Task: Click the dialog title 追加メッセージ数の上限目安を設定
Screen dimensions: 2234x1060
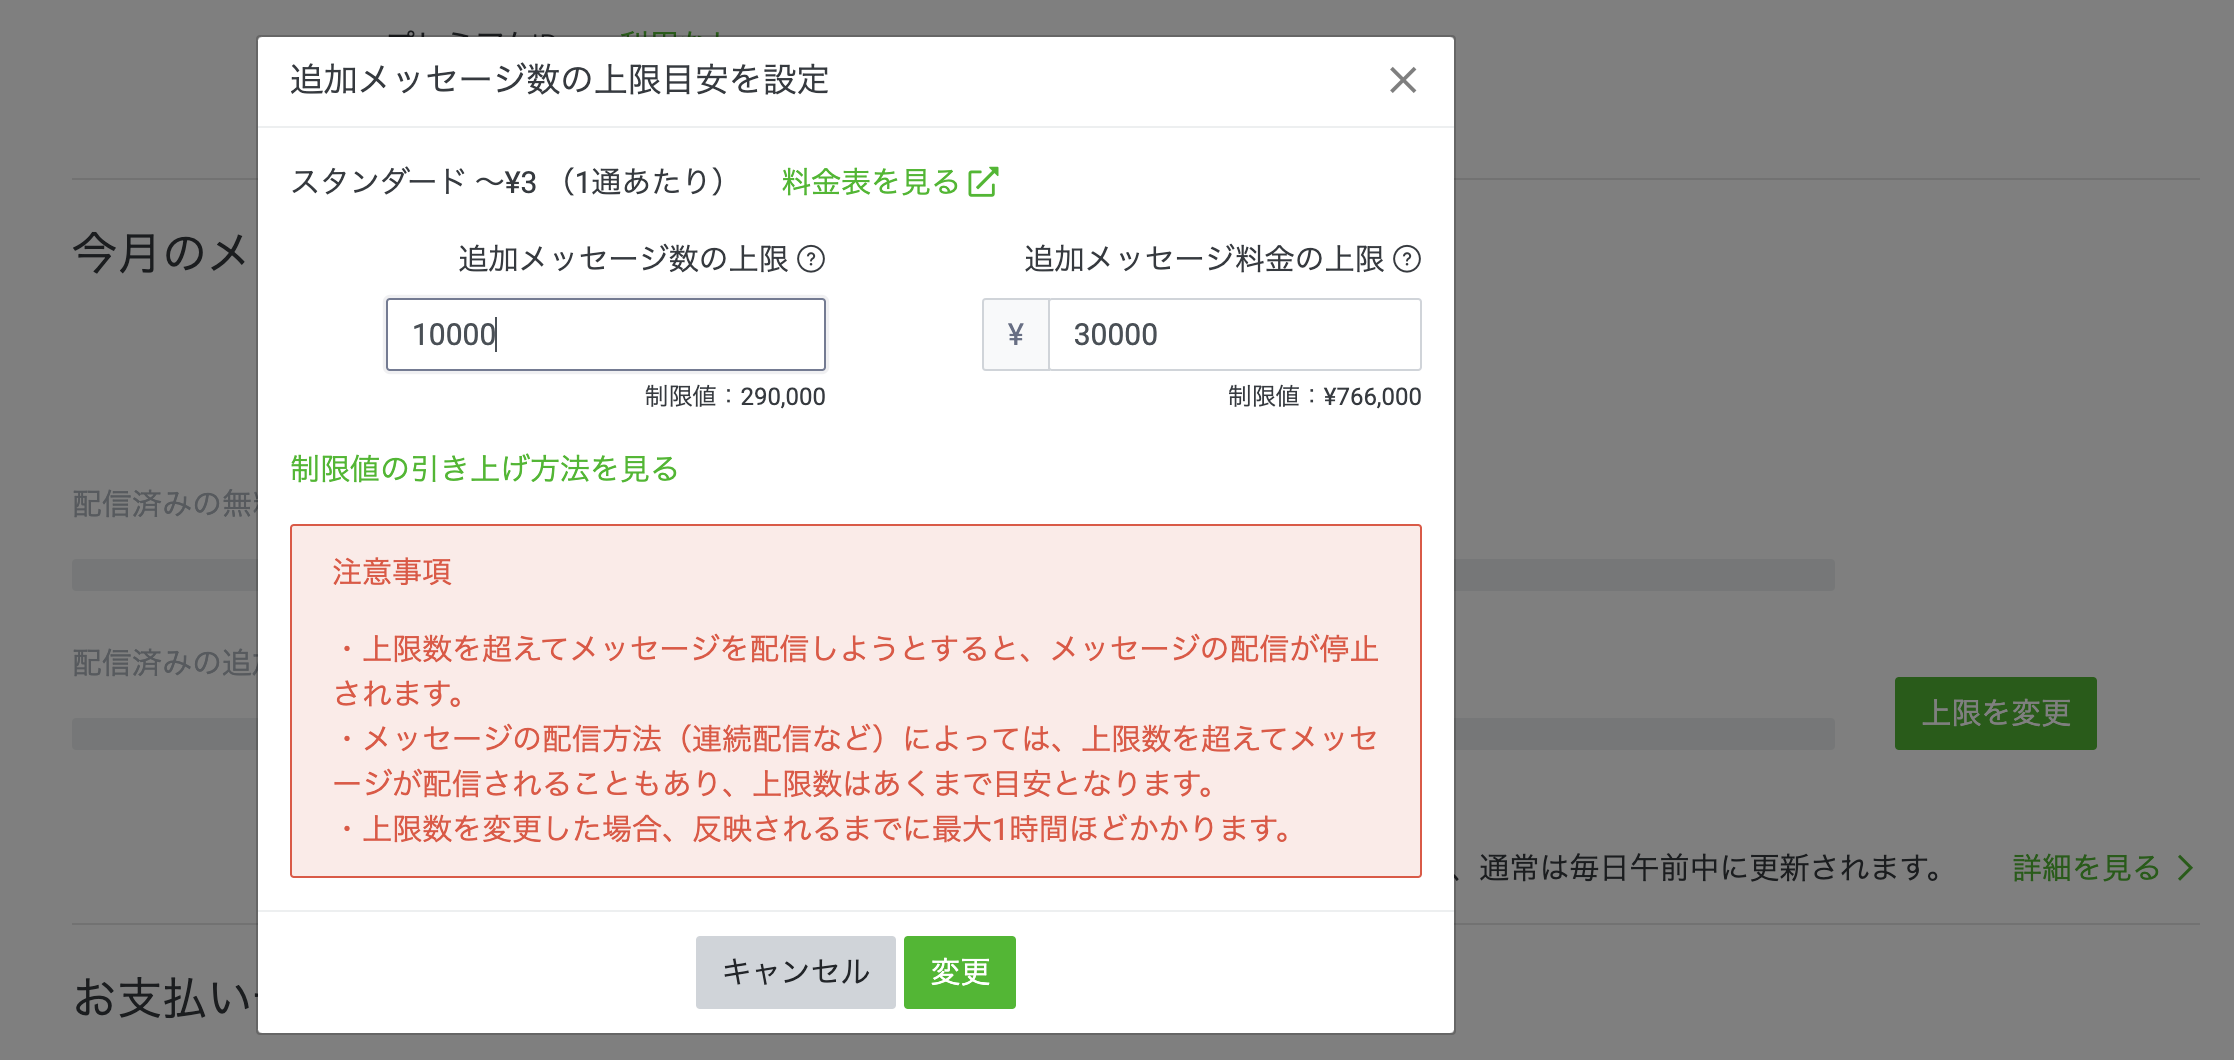Action: point(560,80)
